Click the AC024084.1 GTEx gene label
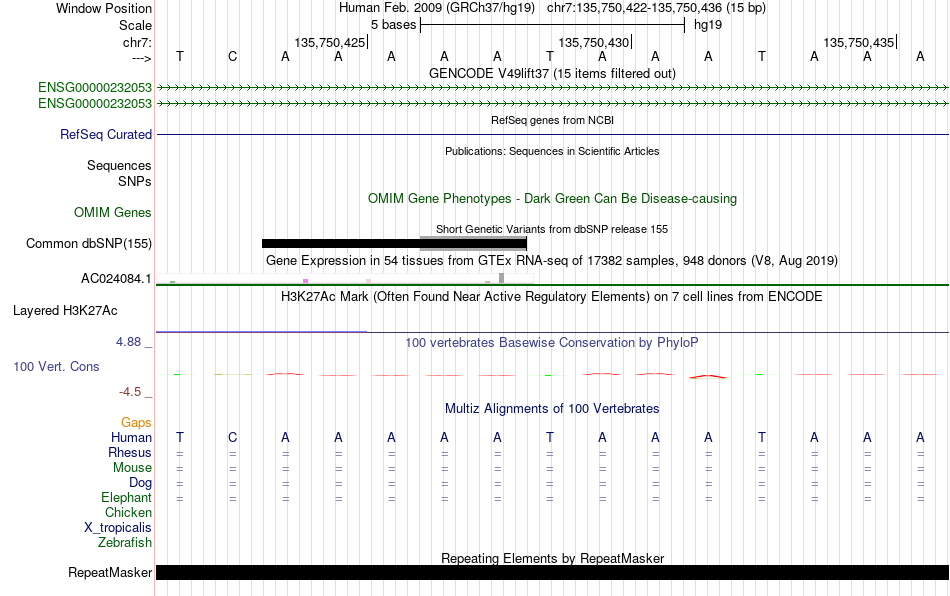This screenshot has height=596, width=950. 116,279
